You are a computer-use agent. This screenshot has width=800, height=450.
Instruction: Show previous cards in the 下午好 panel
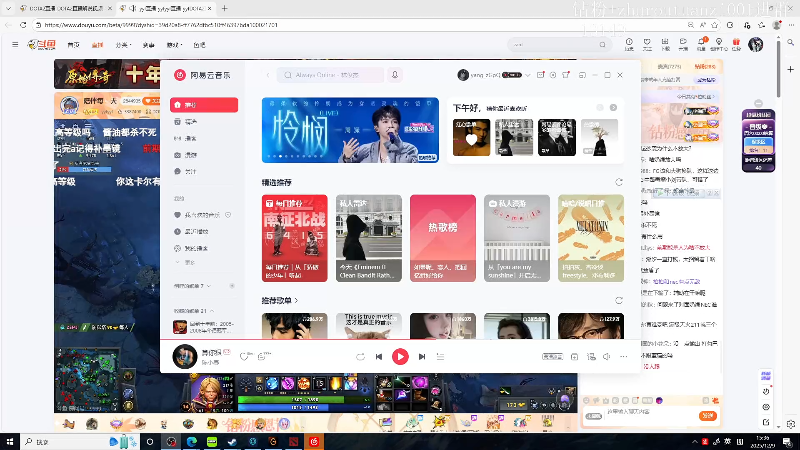point(600,108)
